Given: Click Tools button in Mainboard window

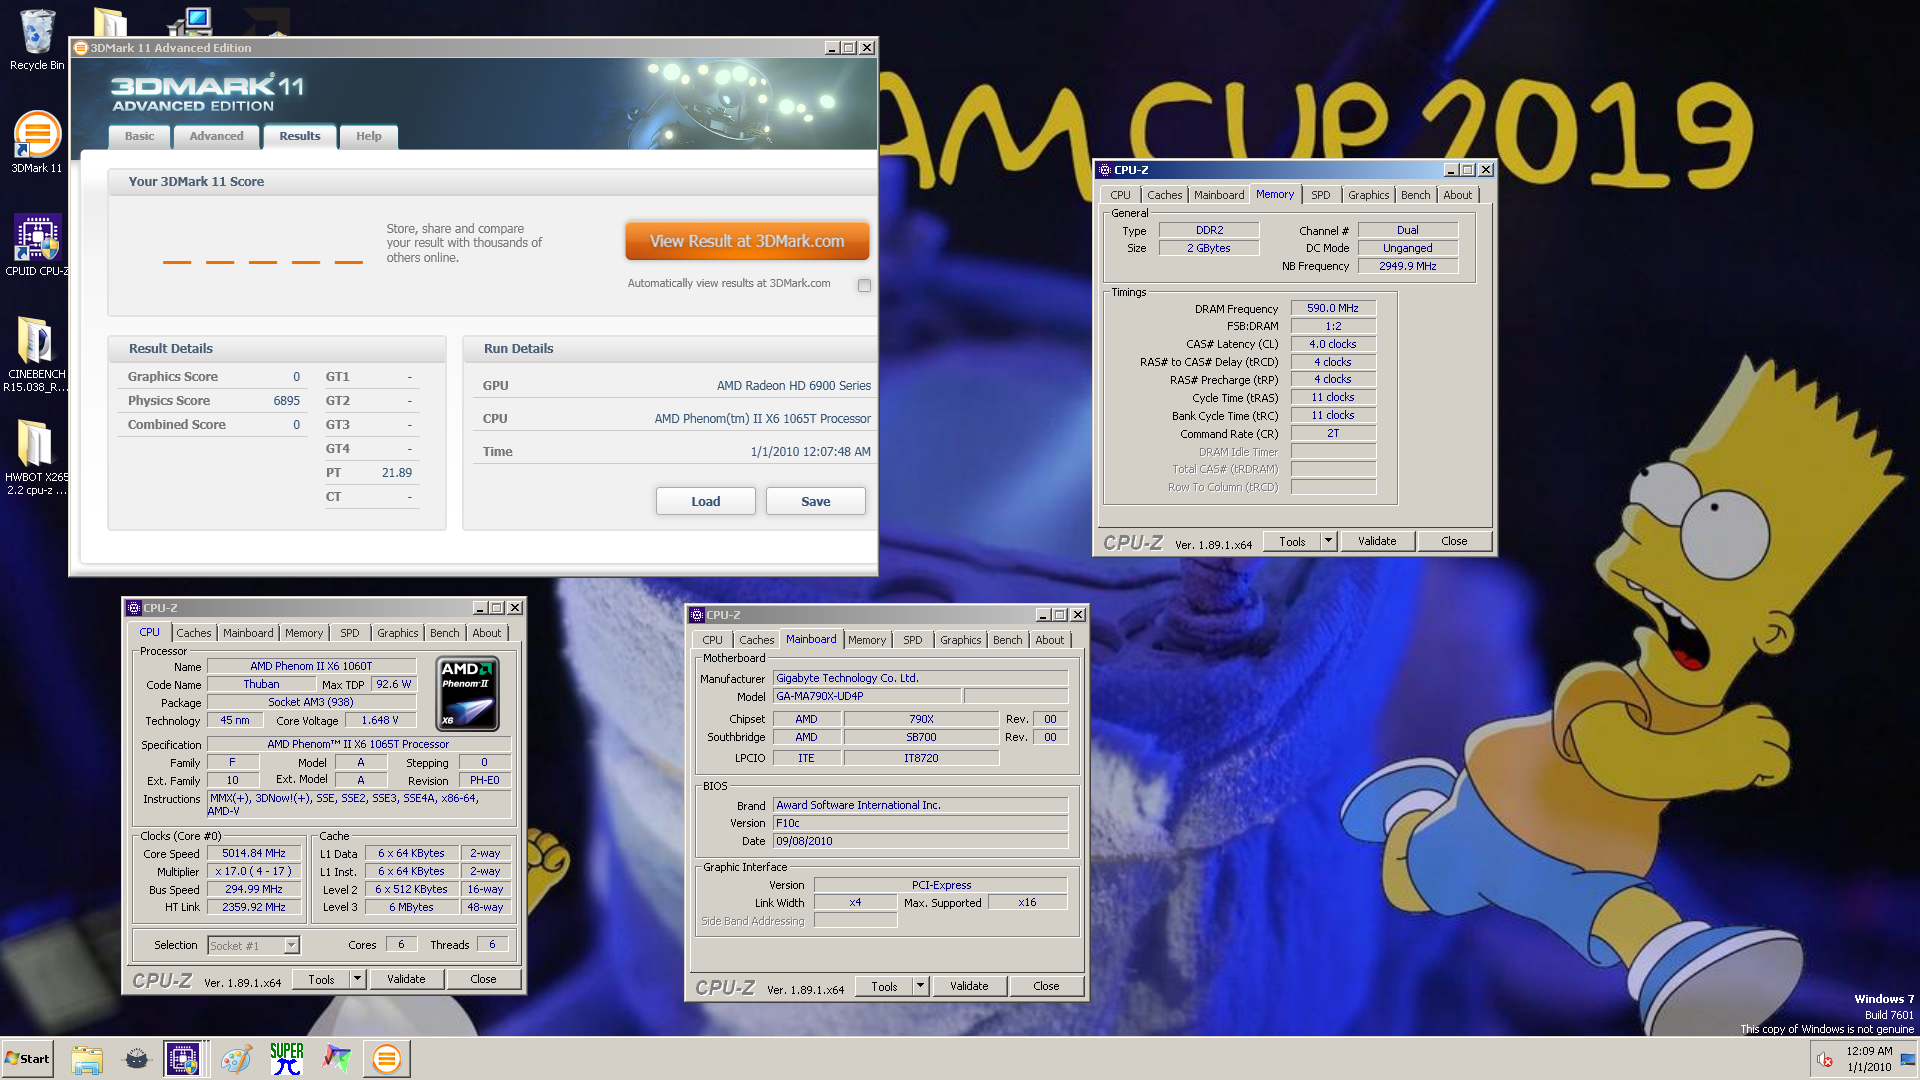Looking at the screenshot, I should 884,986.
